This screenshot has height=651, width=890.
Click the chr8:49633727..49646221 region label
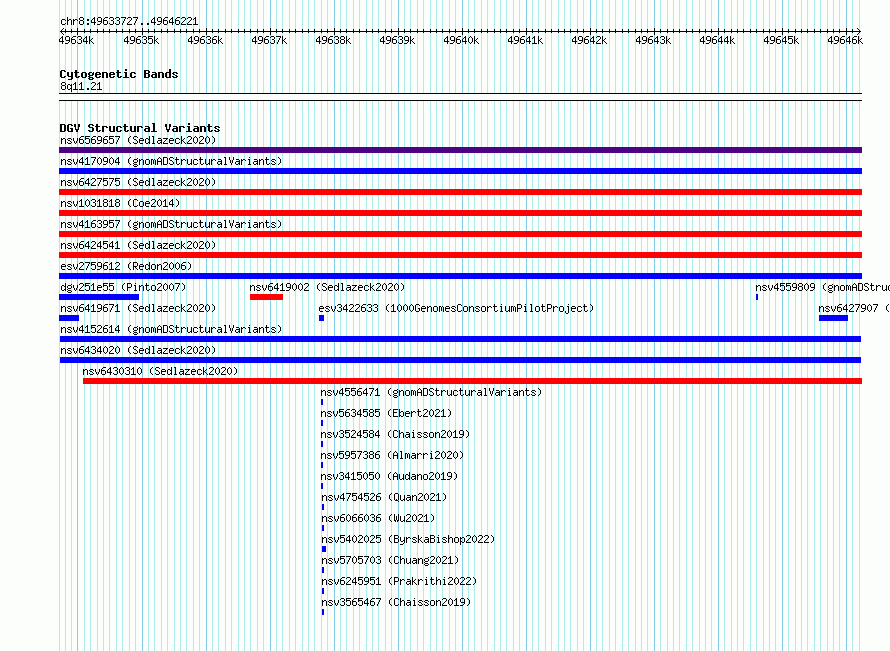click(x=129, y=21)
